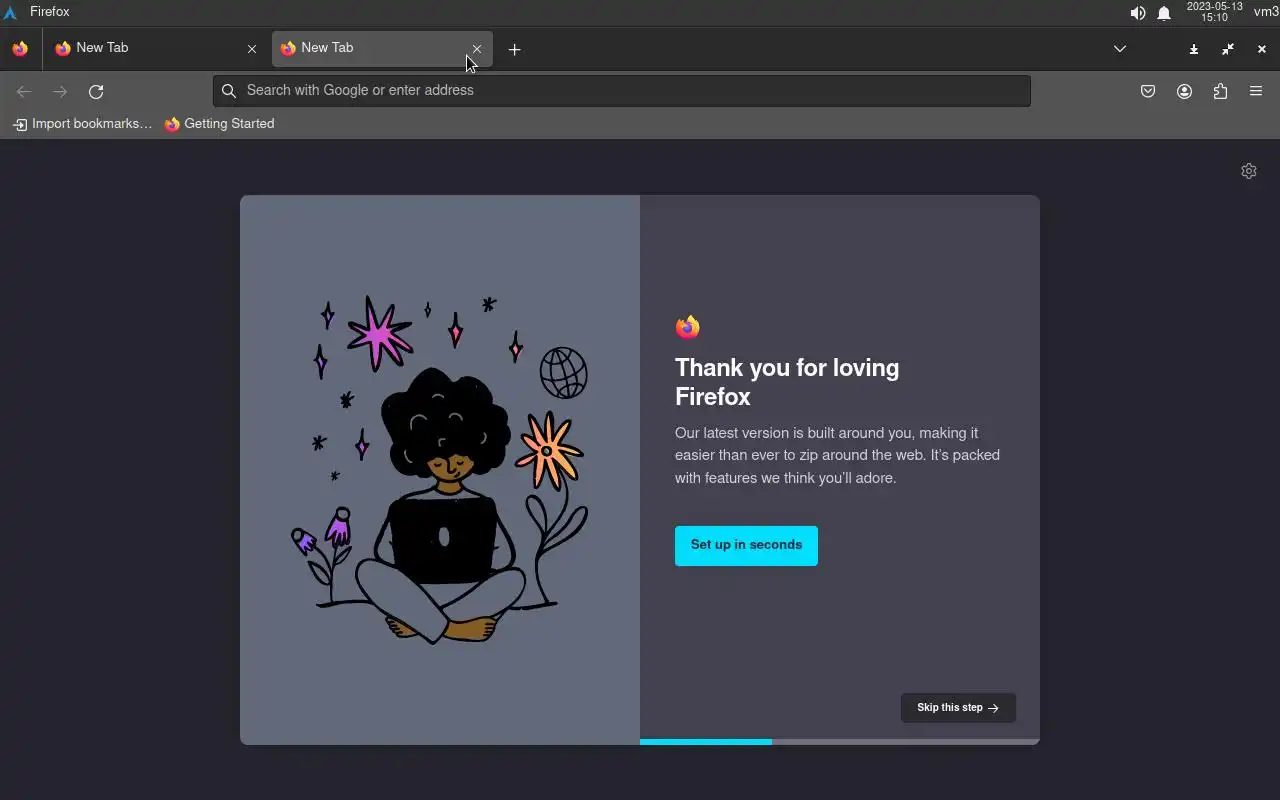The height and width of the screenshot is (800, 1280).
Task: Click the vm3 user label
Action: point(1266,12)
